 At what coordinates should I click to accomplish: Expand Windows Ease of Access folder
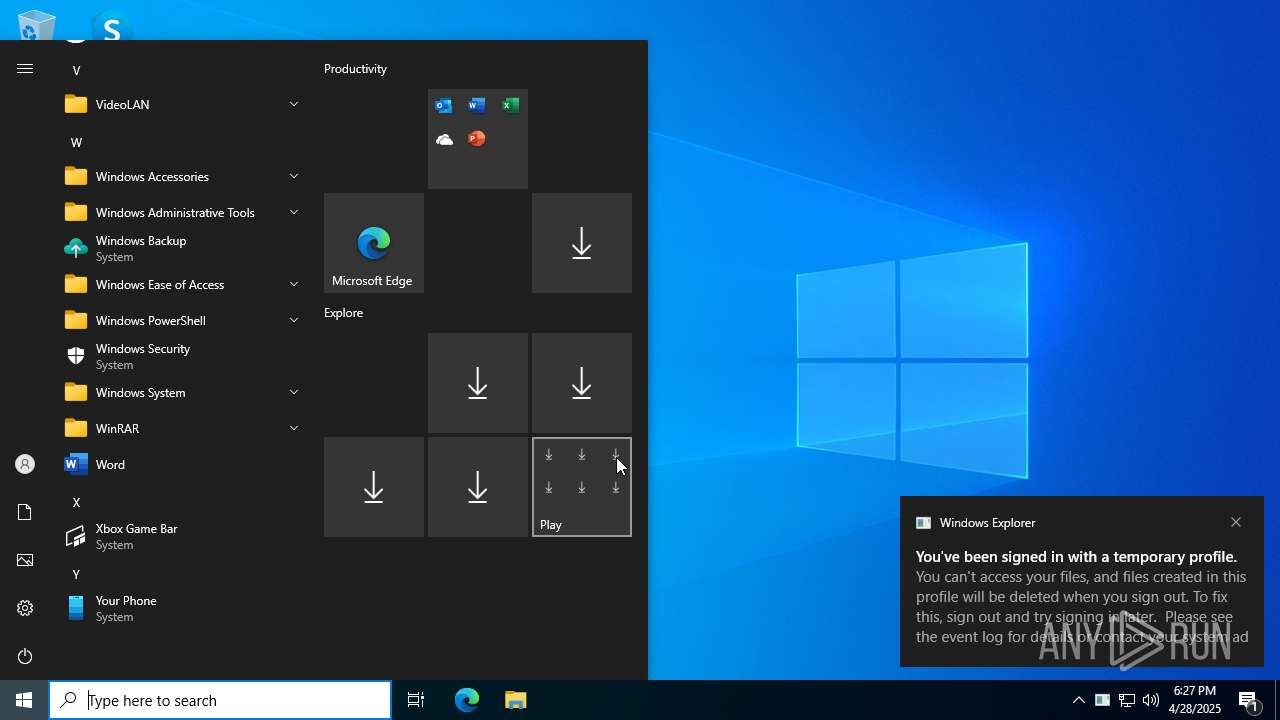point(182,284)
